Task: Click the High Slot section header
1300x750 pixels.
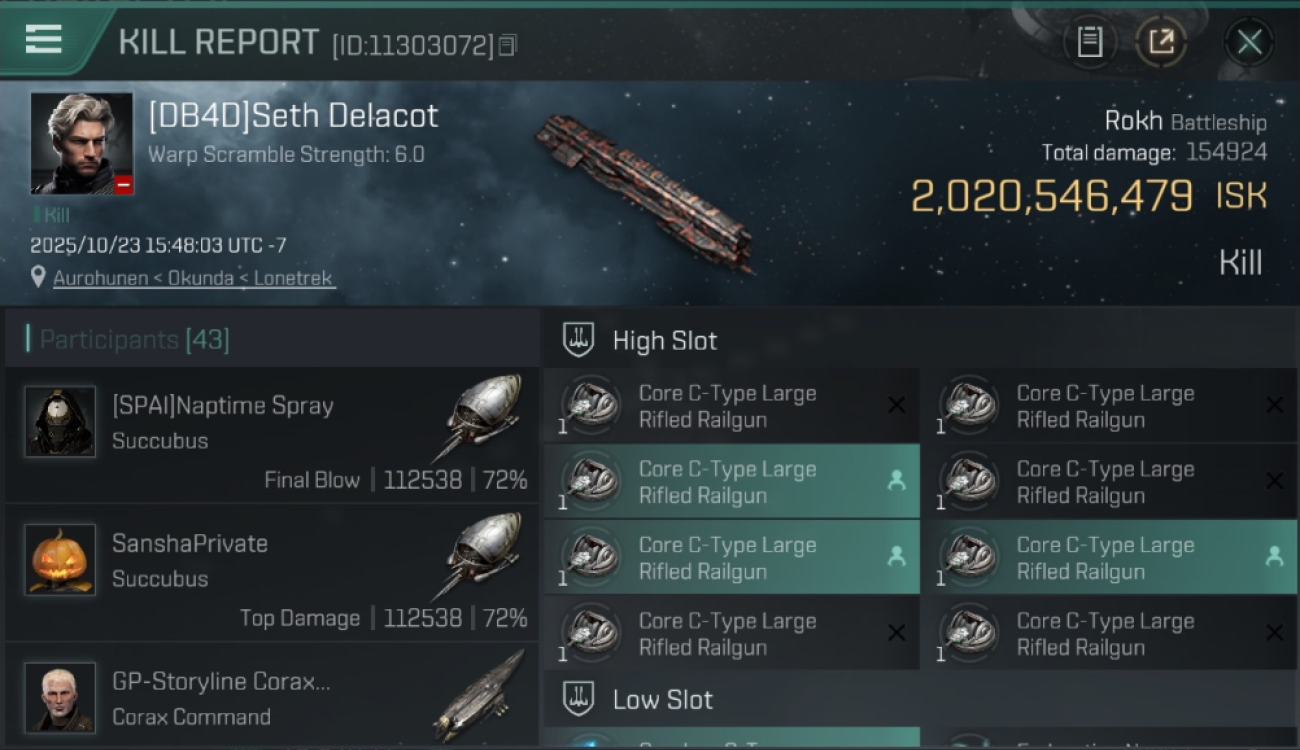Action: point(664,340)
